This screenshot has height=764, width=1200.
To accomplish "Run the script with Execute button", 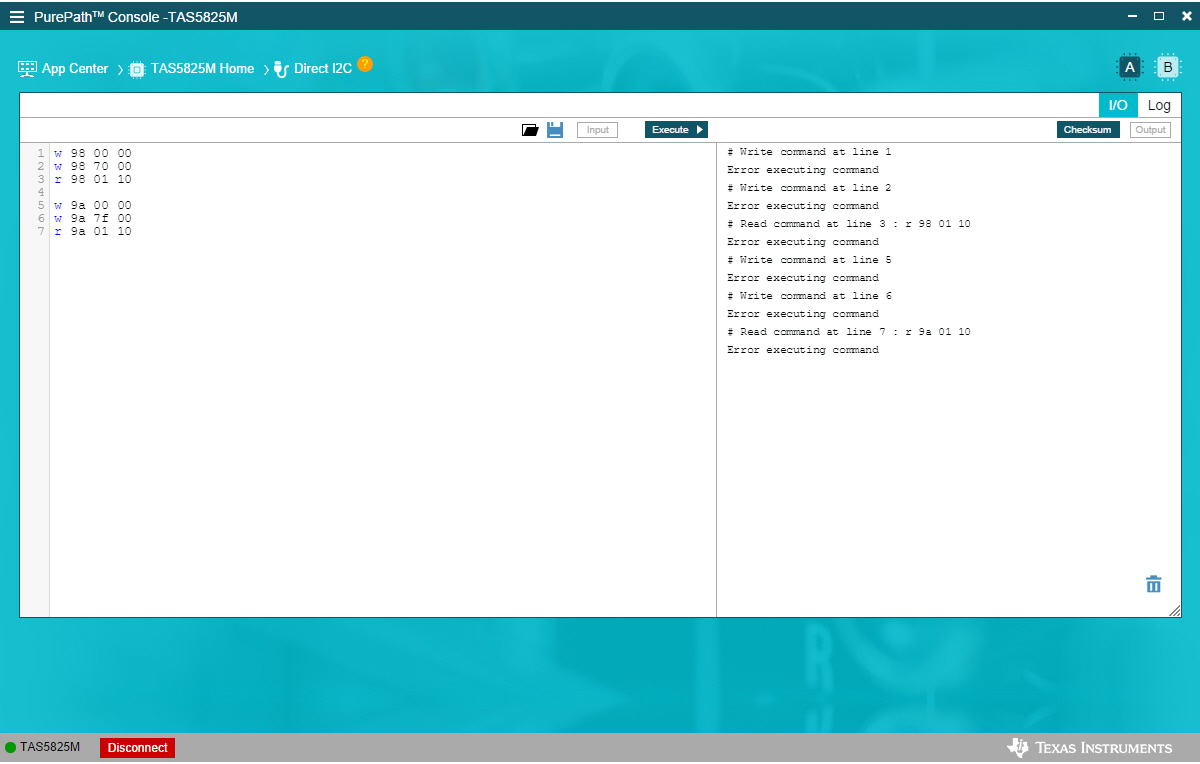I will click(676, 130).
